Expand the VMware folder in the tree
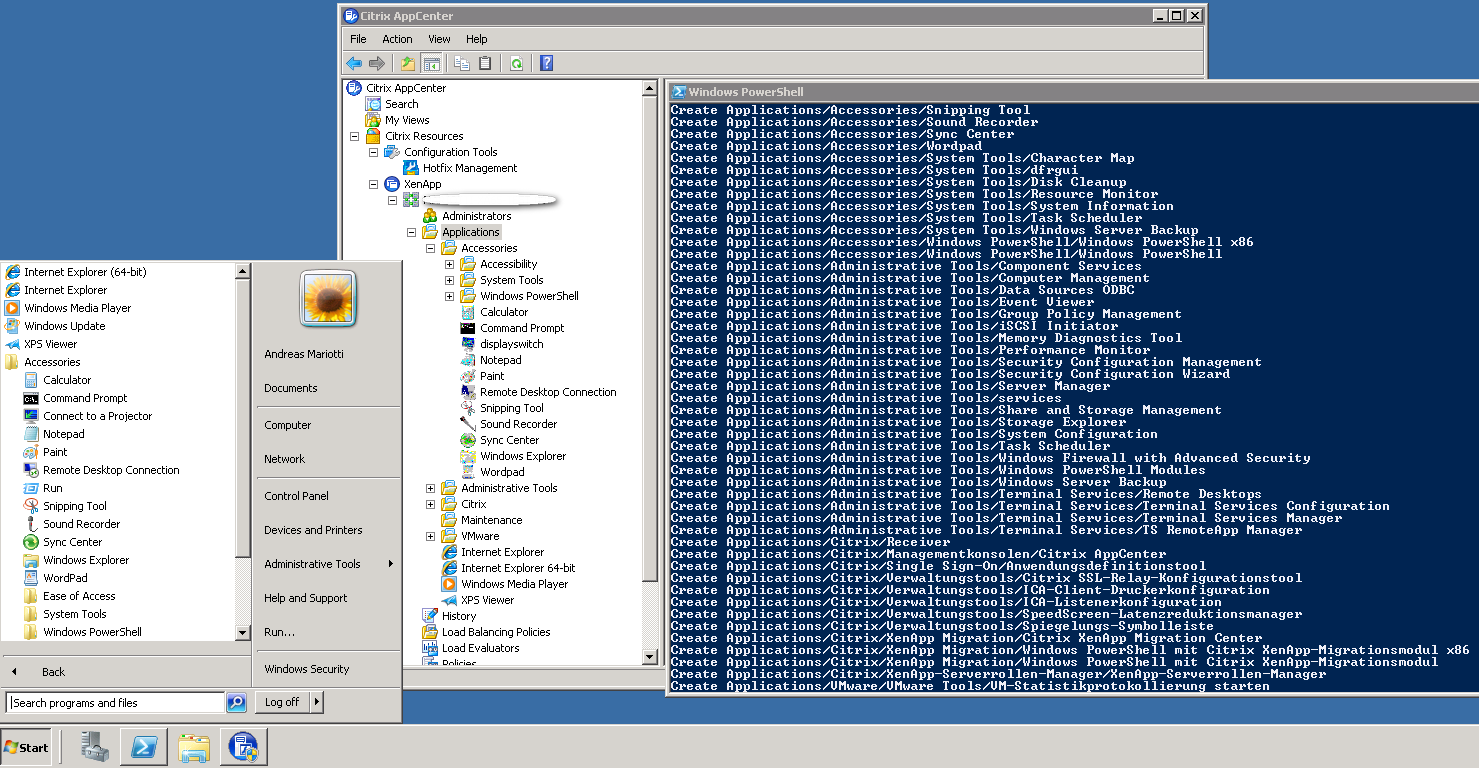The image size is (1479, 768). click(x=431, y=536)
